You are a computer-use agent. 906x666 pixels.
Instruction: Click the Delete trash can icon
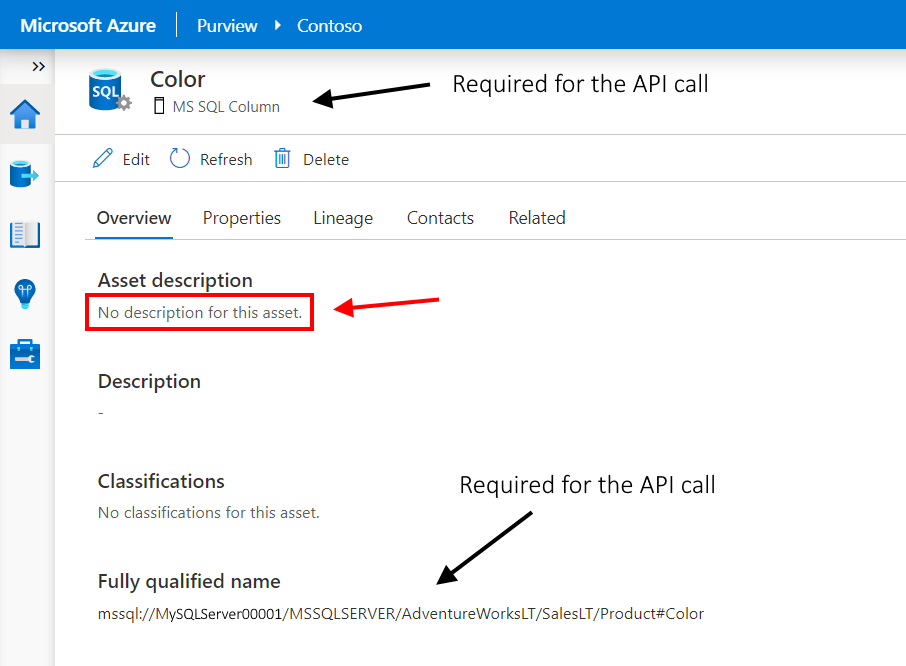tap(283, 159)
